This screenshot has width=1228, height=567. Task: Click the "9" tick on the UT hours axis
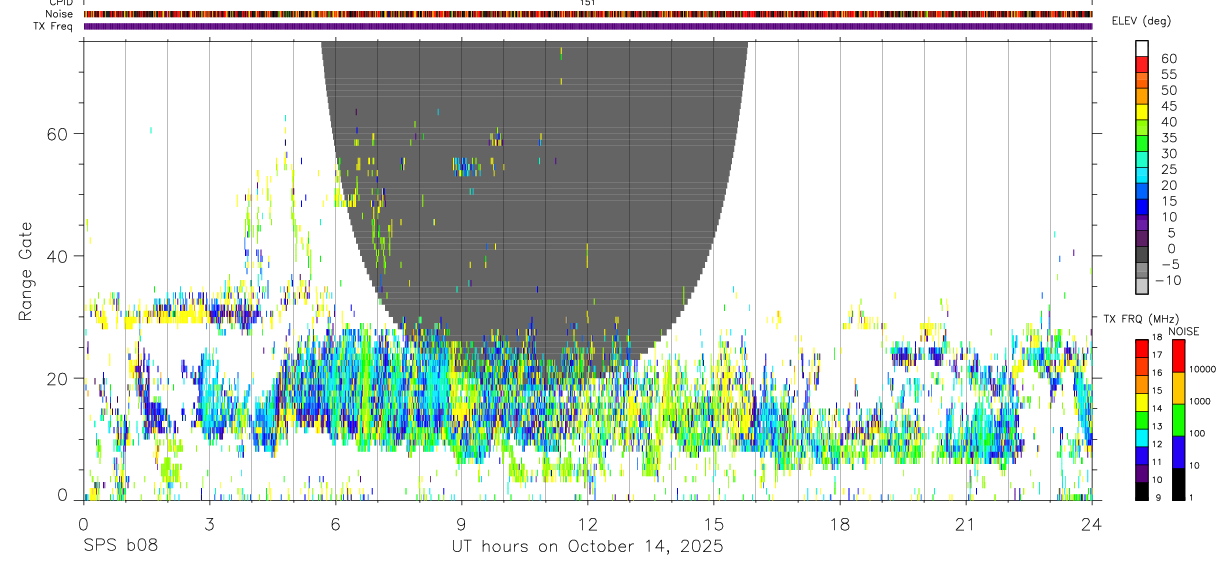pos(461,524)
